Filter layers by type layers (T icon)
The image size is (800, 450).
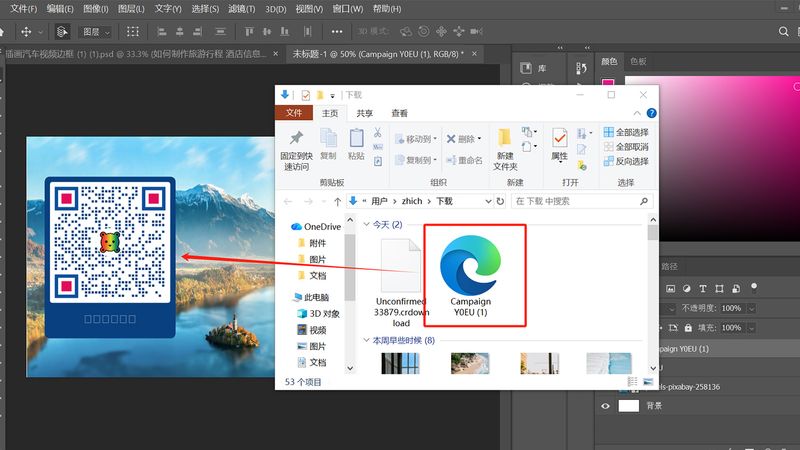703,289
